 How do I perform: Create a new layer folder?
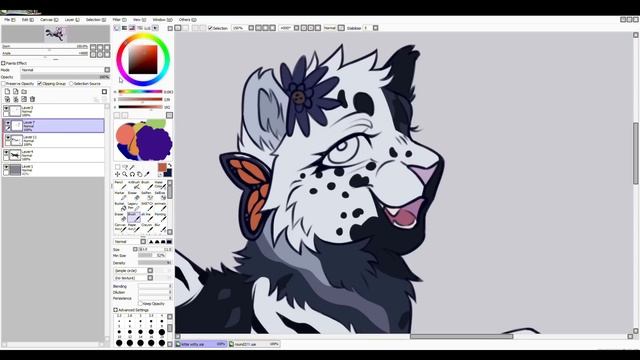[24, 91]
